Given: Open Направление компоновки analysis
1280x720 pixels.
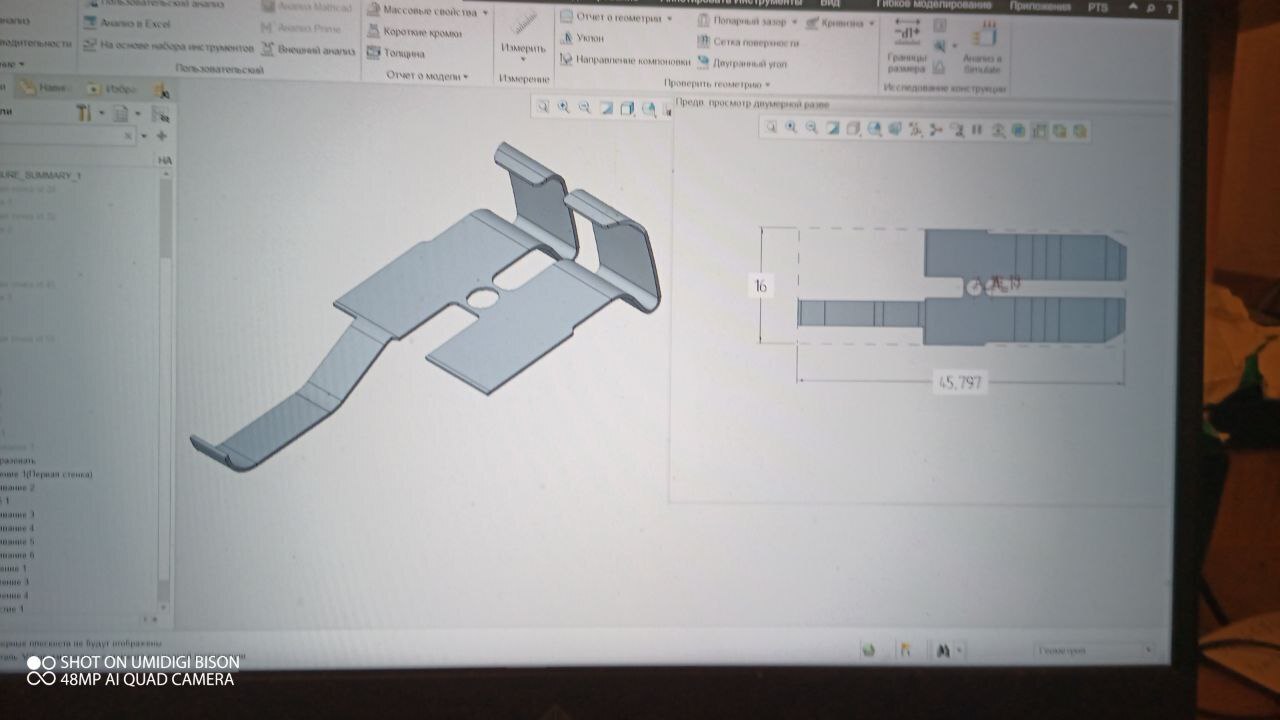Looking at the screenshot, I should 624,60.
